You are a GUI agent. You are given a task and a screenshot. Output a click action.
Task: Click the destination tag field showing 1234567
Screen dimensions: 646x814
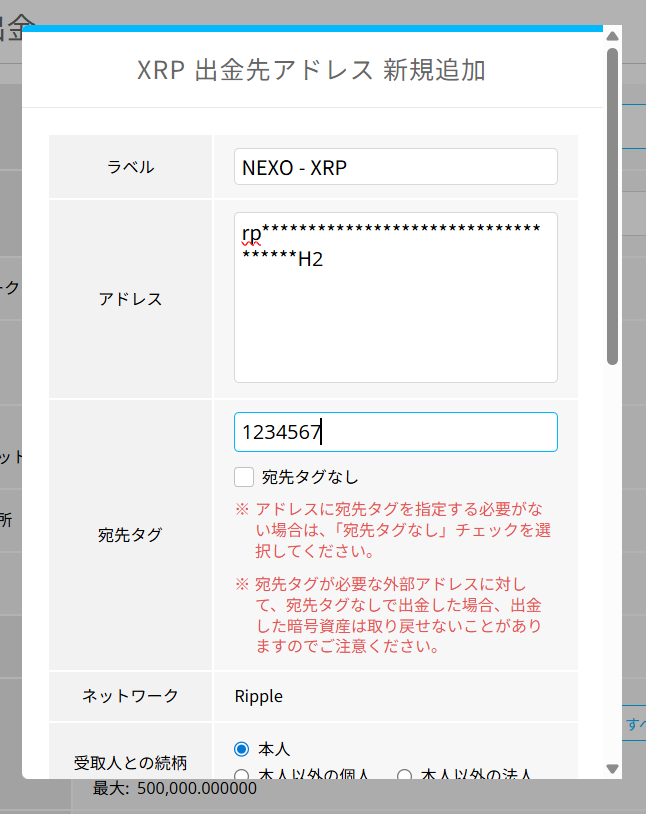[395, 432]
